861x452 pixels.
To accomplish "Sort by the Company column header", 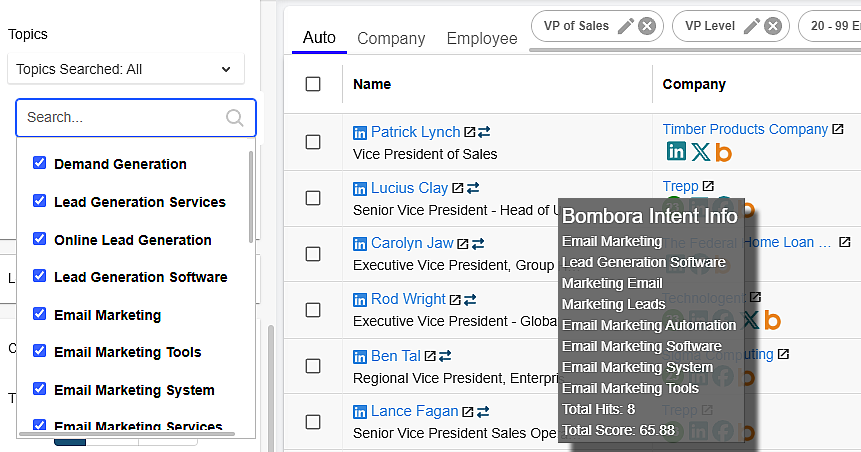I will point(694,84).
